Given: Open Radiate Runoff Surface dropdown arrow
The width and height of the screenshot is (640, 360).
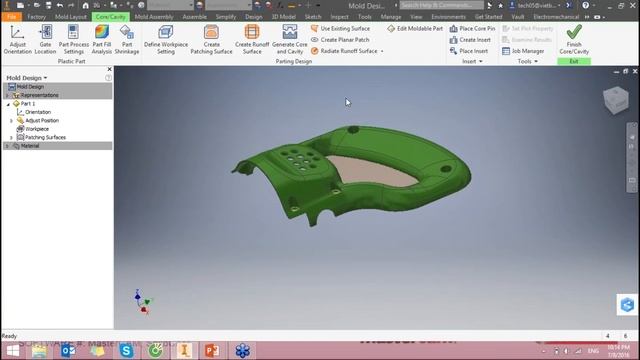Looking at the screenshot, I should tap(382, 51).
